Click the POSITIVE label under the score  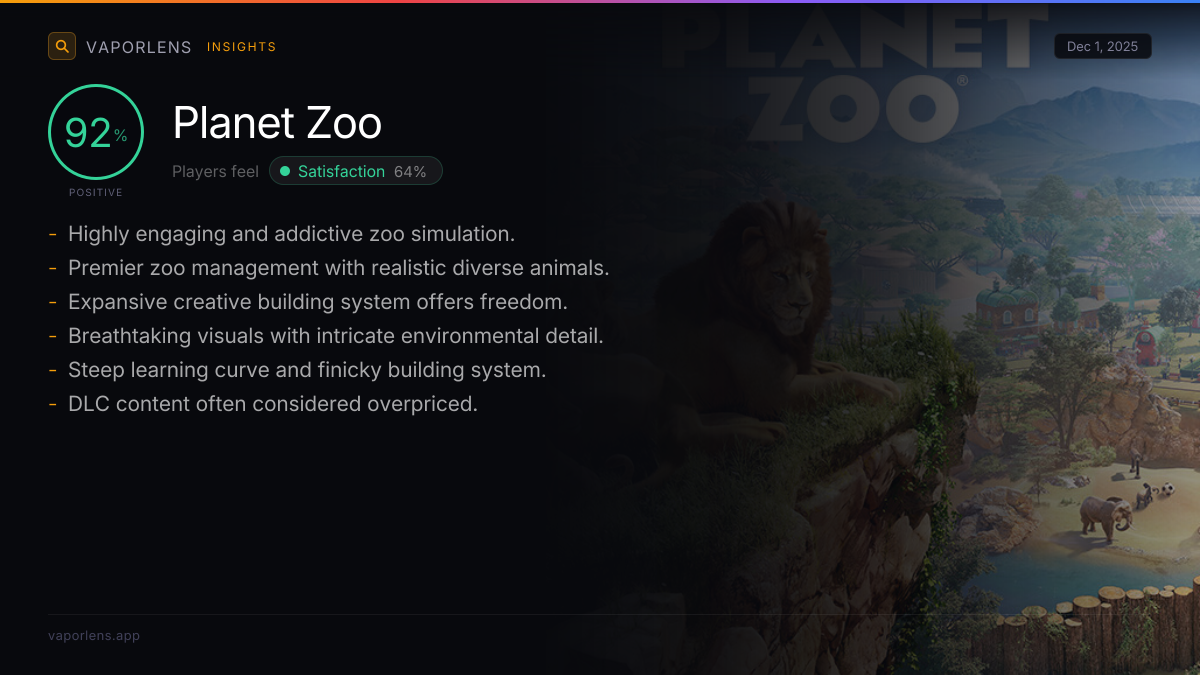pos(96,192)
